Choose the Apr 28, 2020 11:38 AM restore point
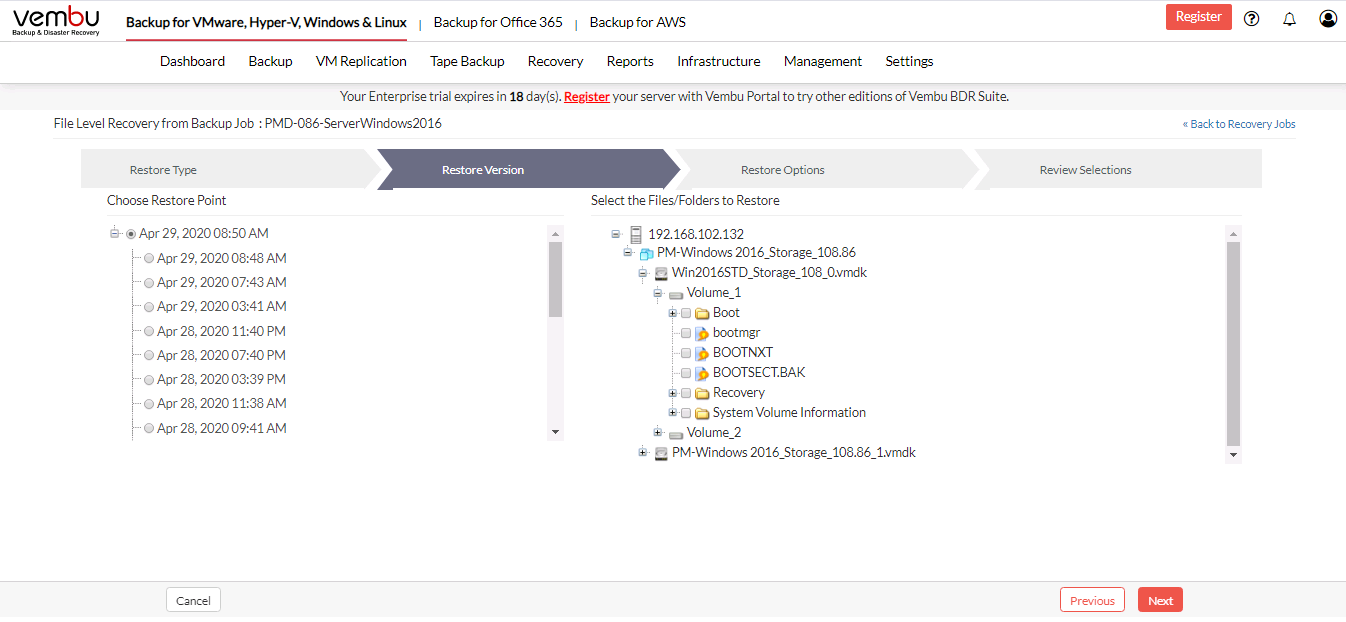The height and width of the screenshot is (622, 1346). point(149,404)
